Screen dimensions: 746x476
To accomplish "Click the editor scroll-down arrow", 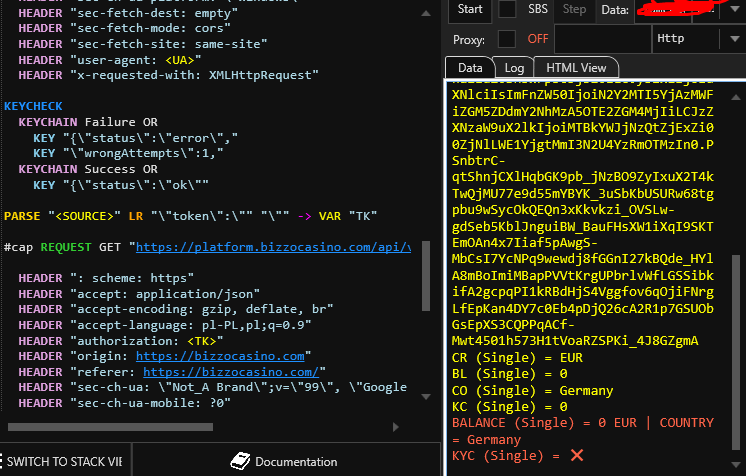I will point(426,397).
